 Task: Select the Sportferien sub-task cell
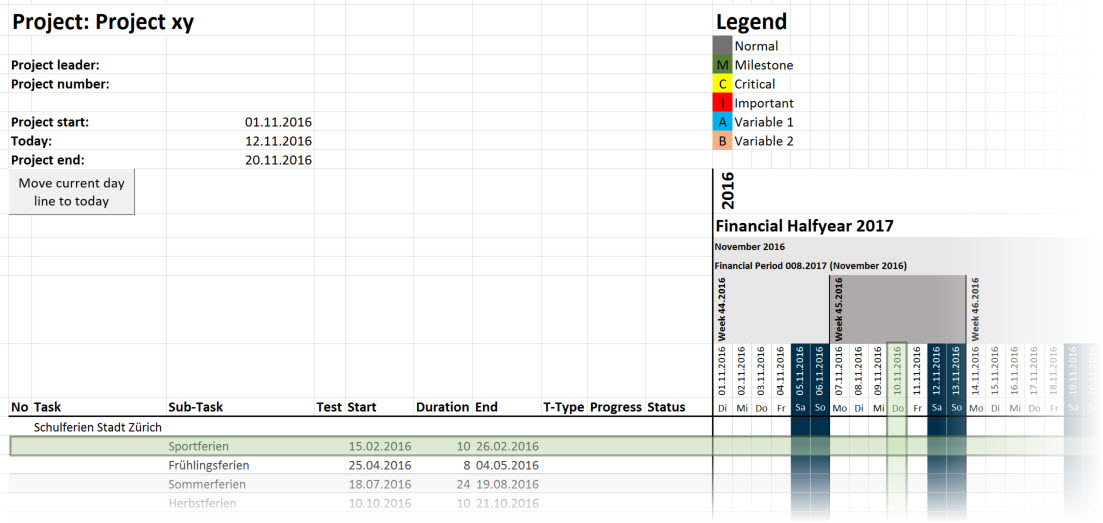click(199, 446)
